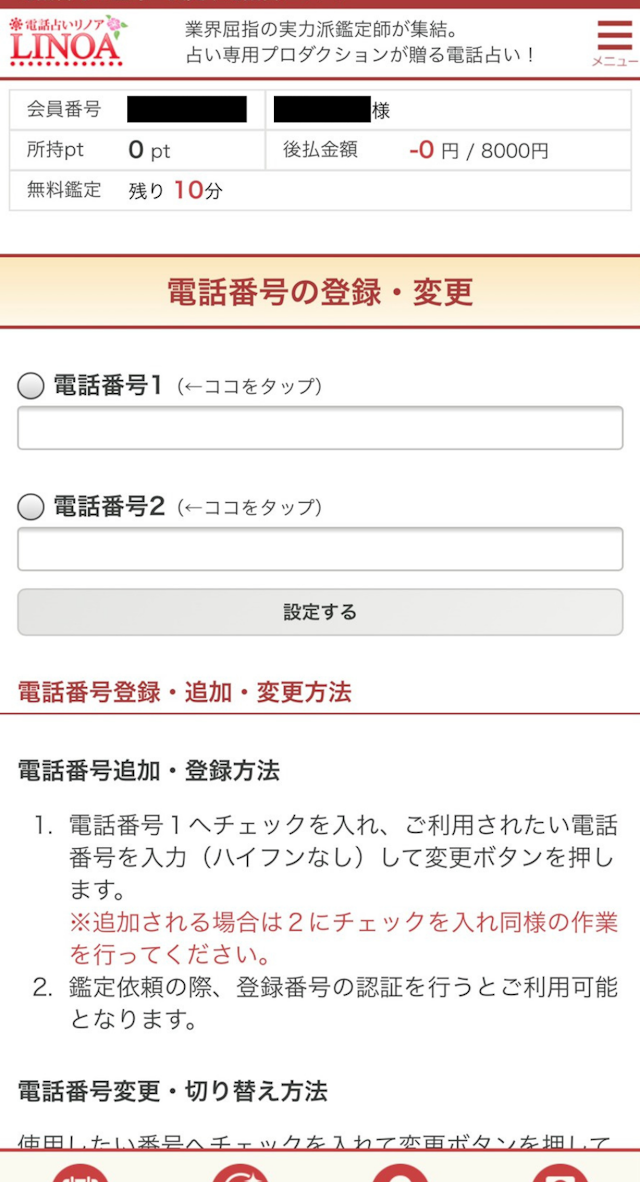Screen dimensions: 640x1182
Task: Select the 電話番号2 radio button
Action: tap(31, 507)
